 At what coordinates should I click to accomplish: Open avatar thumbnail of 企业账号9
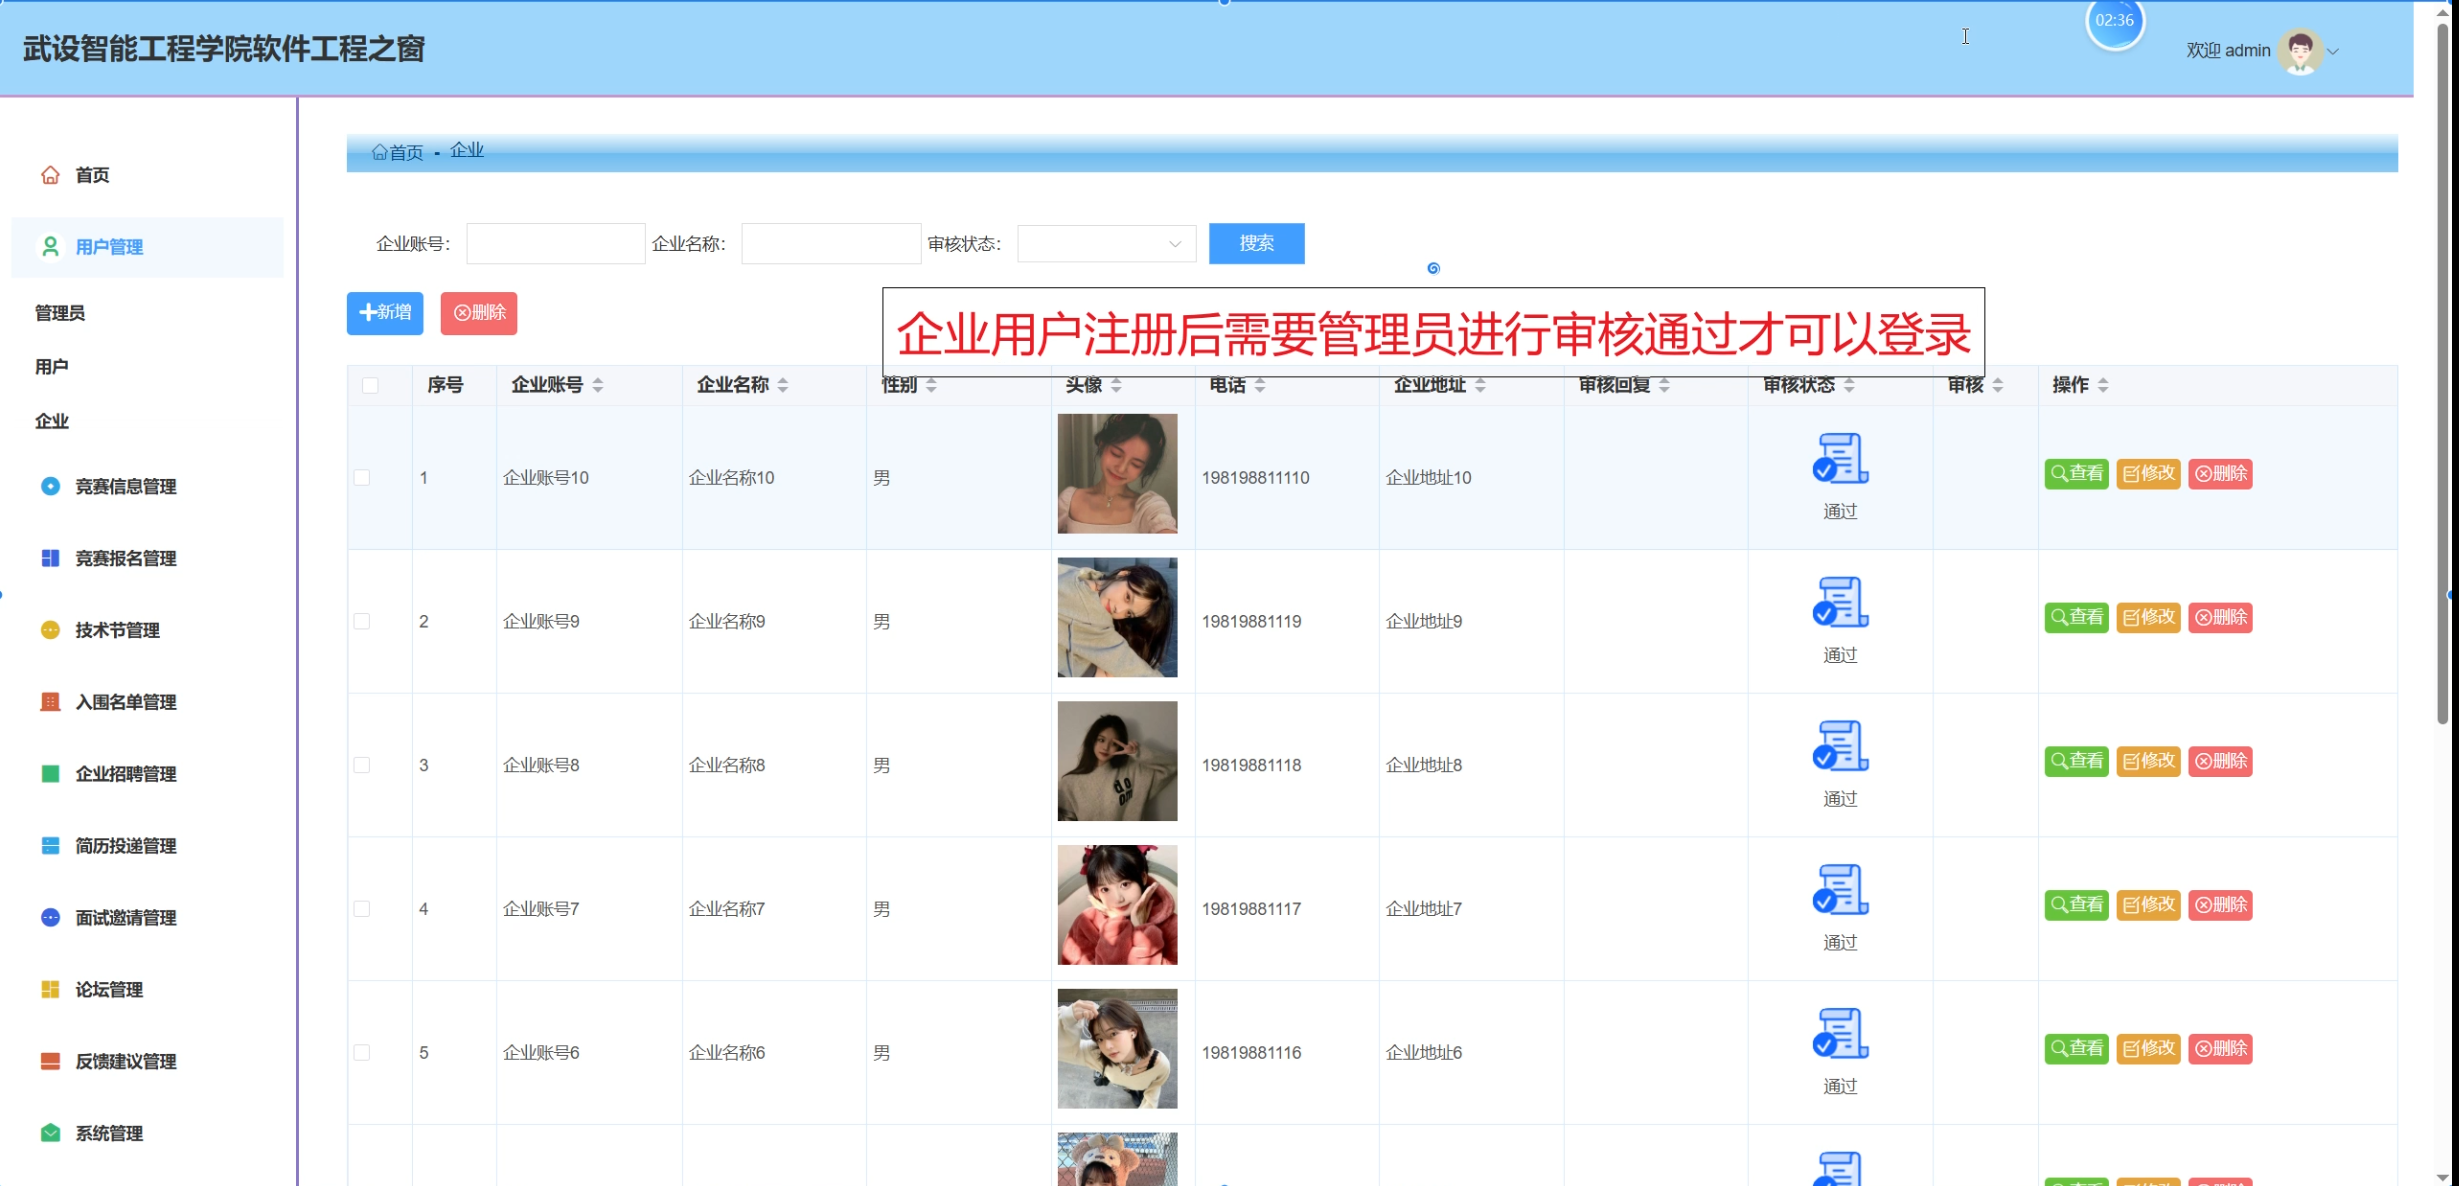click(1117, 618)
